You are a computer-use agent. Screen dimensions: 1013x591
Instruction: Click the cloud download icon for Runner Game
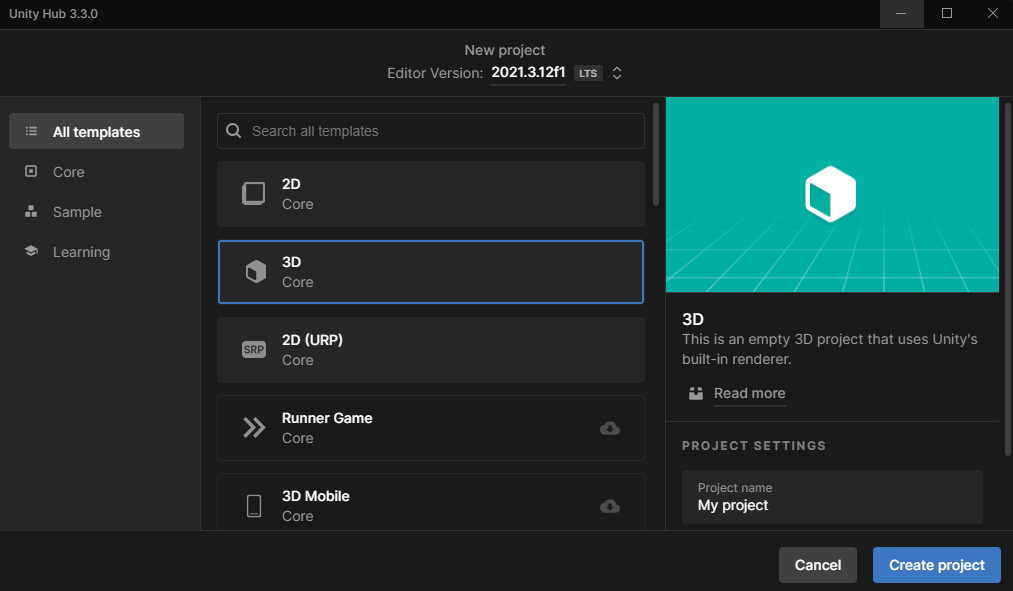pyautogui.click(x=610, y=428)
